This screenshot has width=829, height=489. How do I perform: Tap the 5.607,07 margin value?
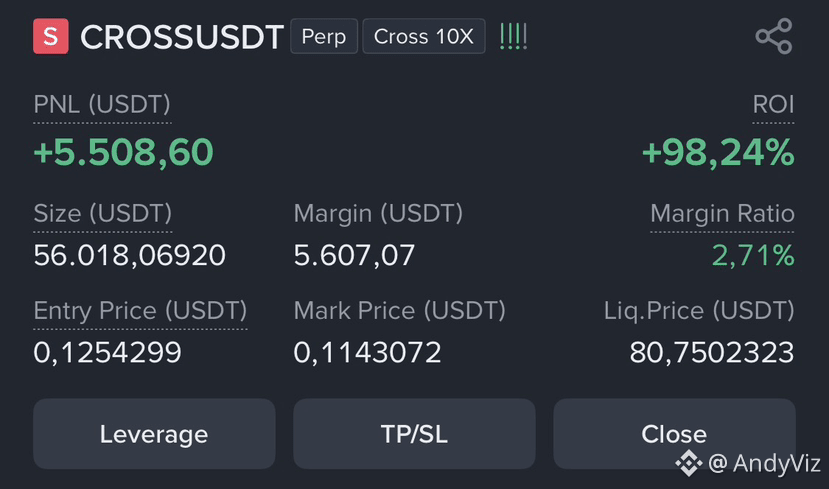coord(354,255)
